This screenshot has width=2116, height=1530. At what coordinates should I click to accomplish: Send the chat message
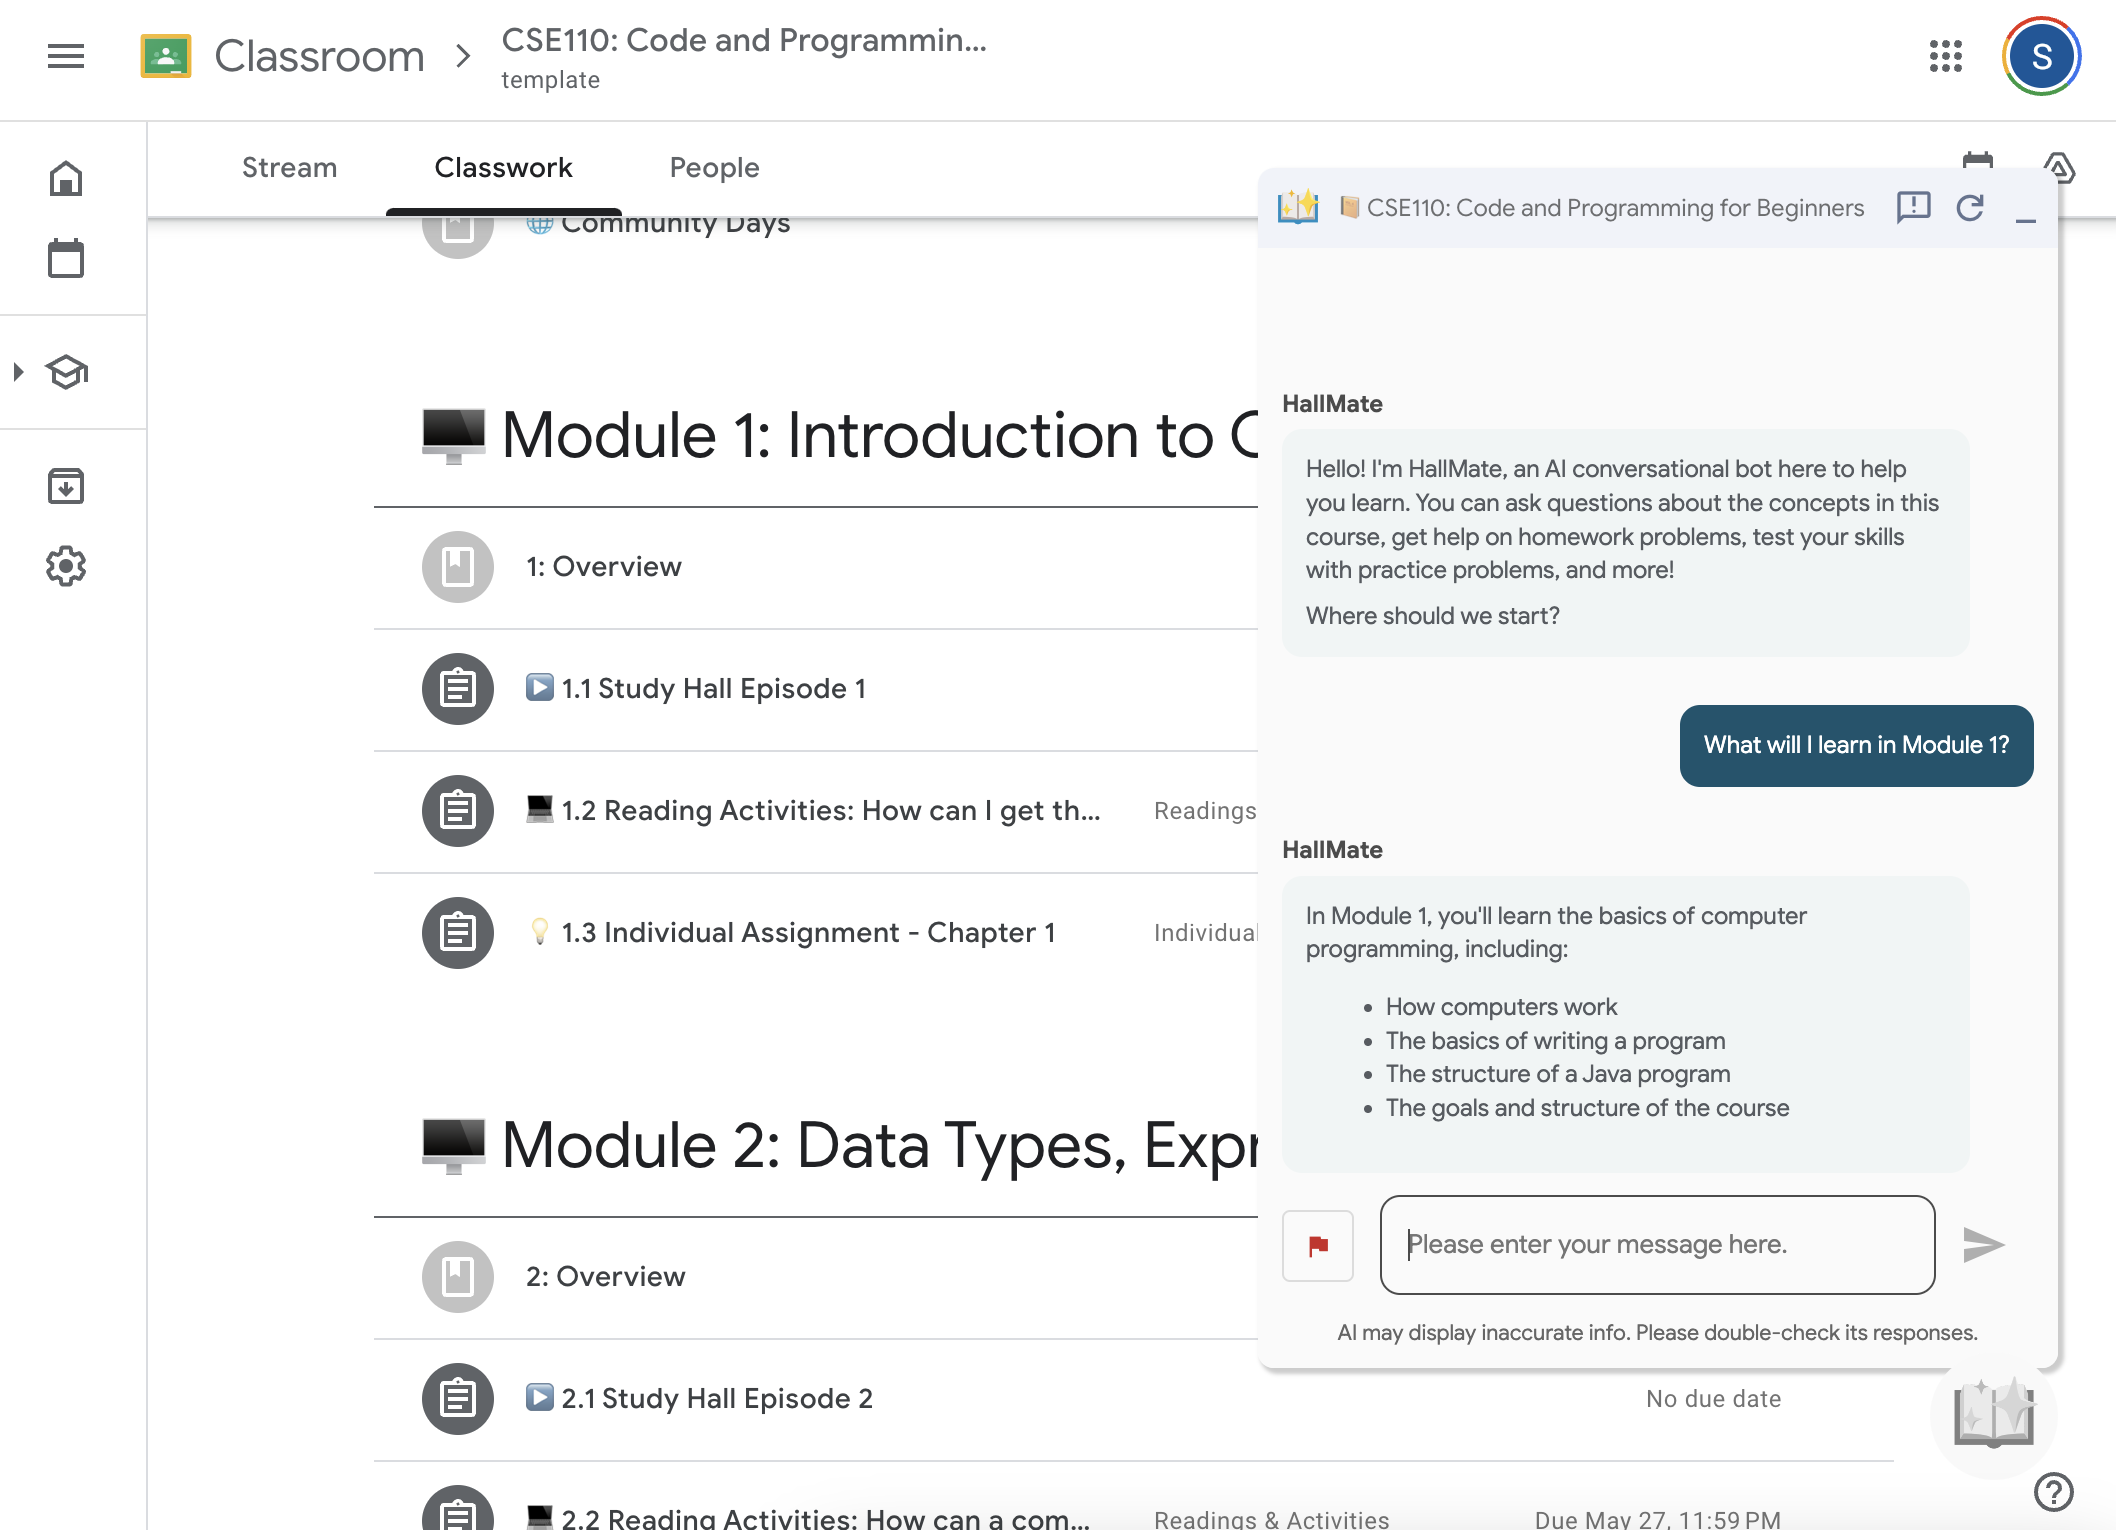tap(1983, 1245)
